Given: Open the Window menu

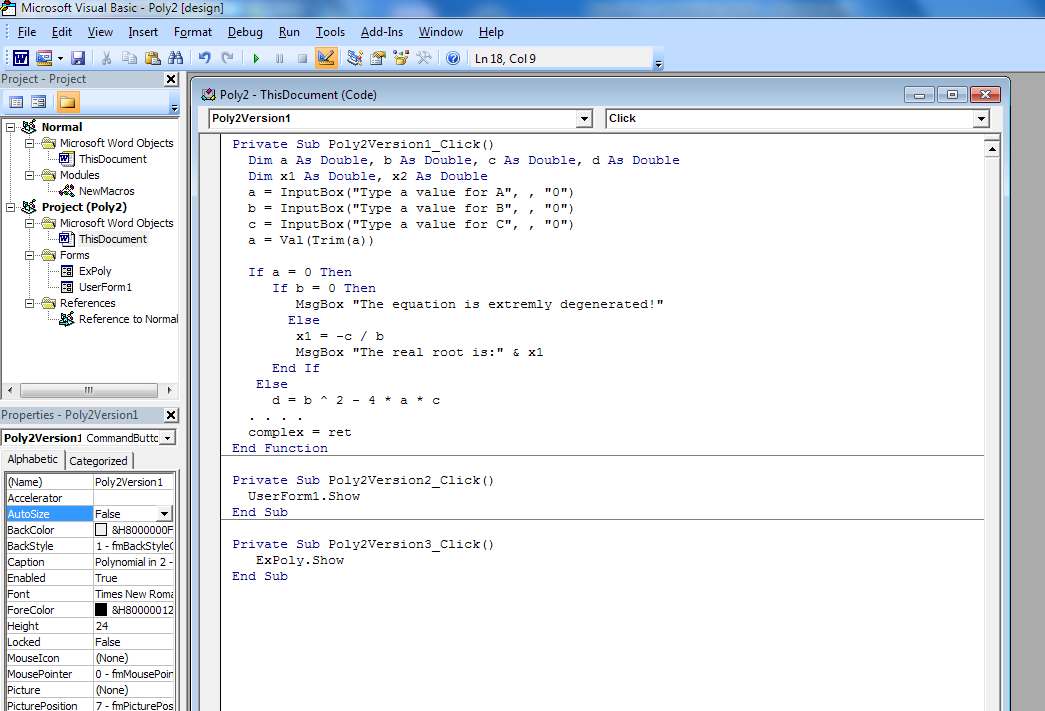Looking at the screenshot, I should 441,32.
